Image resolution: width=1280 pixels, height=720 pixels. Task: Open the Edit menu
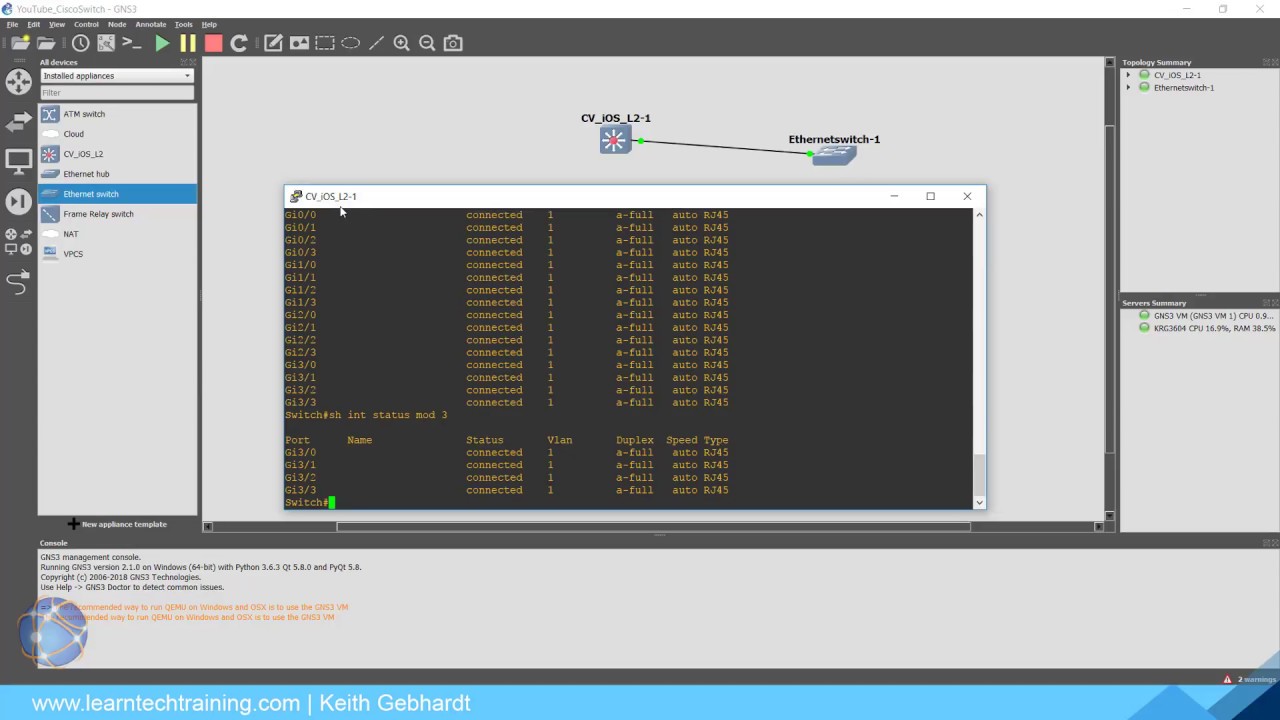pyautogui.click(x=34, y=24)
